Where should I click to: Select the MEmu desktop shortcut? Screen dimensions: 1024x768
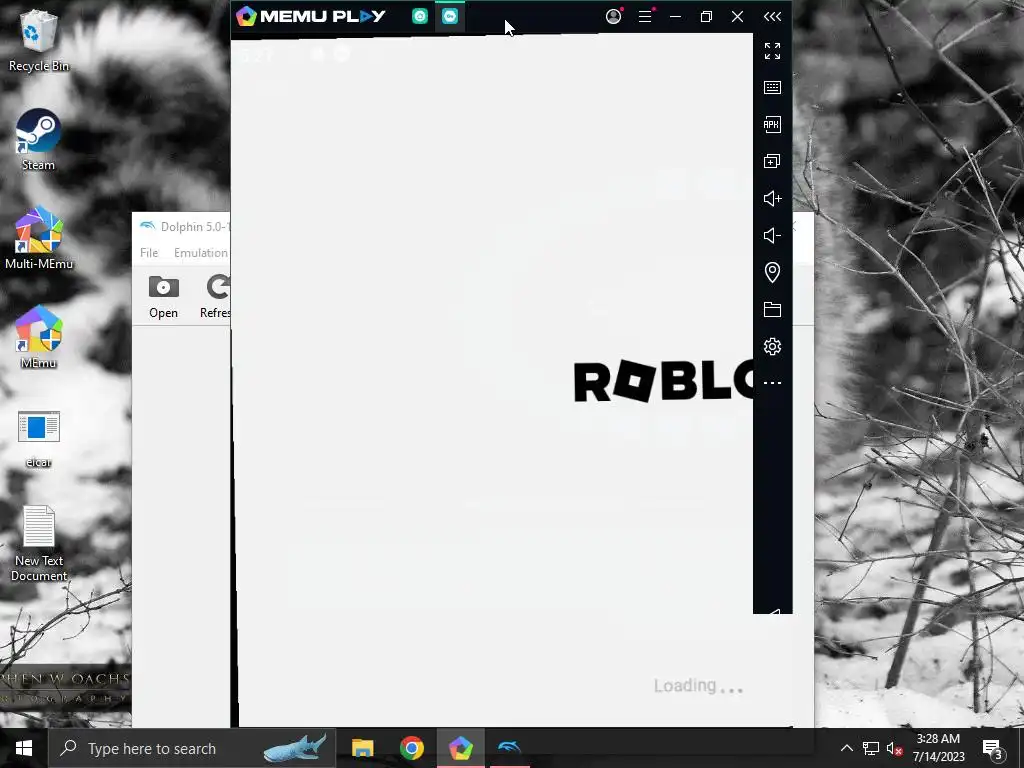pos(39,338)
